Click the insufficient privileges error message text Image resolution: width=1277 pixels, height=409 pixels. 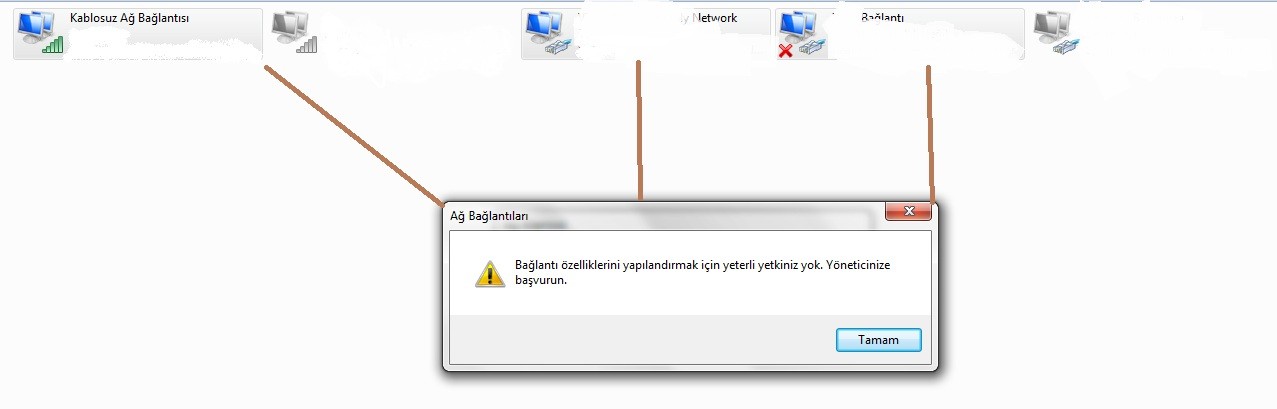coord(702,273)
